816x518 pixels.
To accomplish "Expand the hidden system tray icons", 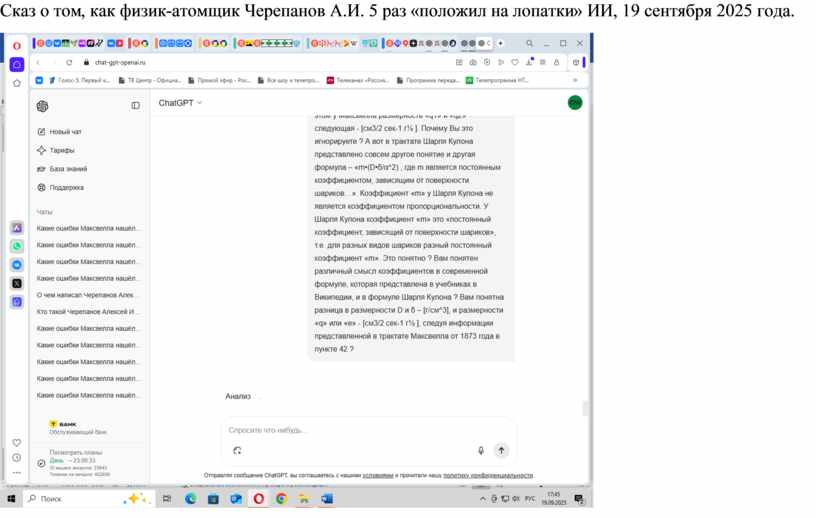I will click(482, 499).
